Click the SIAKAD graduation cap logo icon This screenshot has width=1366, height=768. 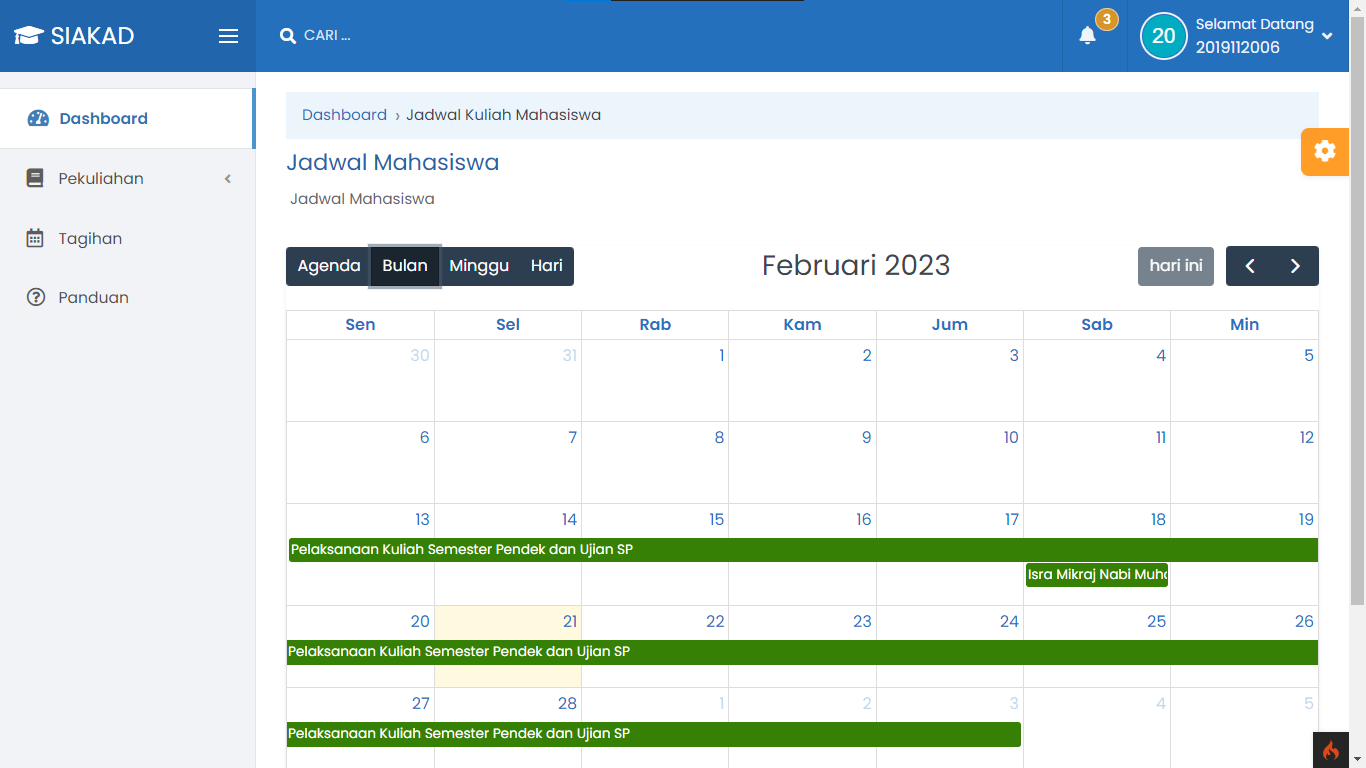point(29,36)
